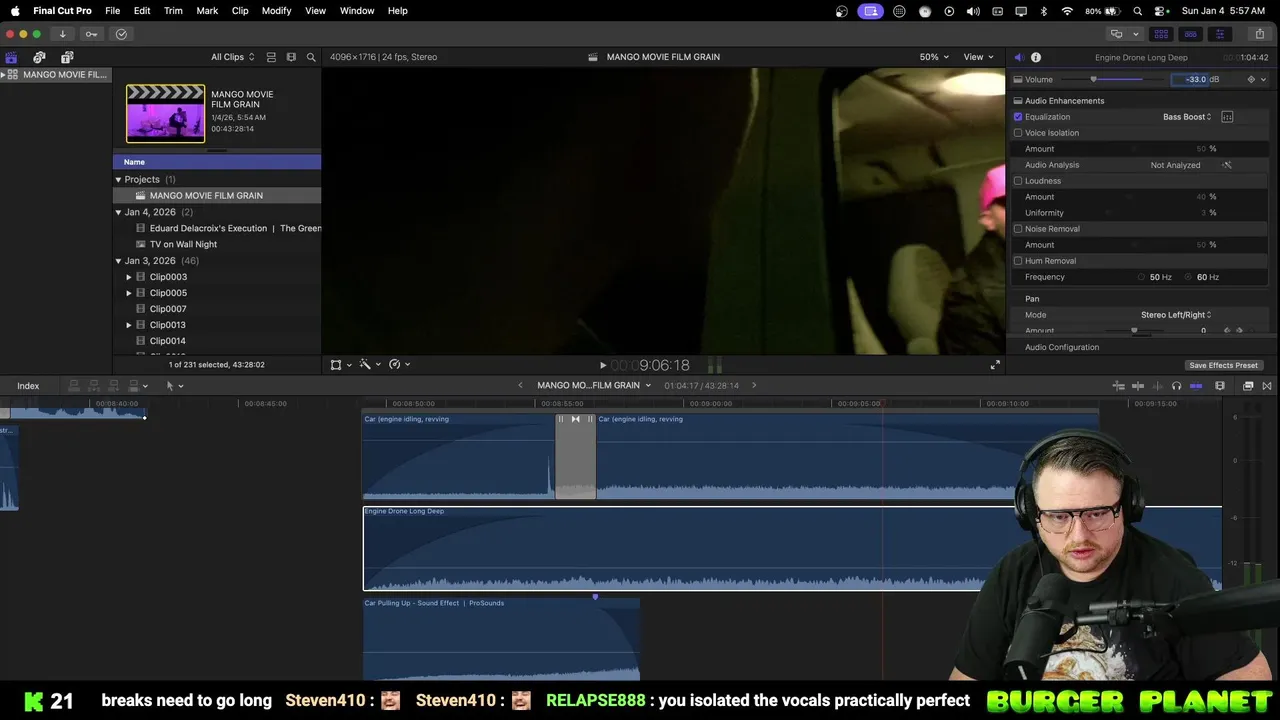
Task: Open Stereo Left/Right pan mode dropdown
Action: pos(1176,315)
